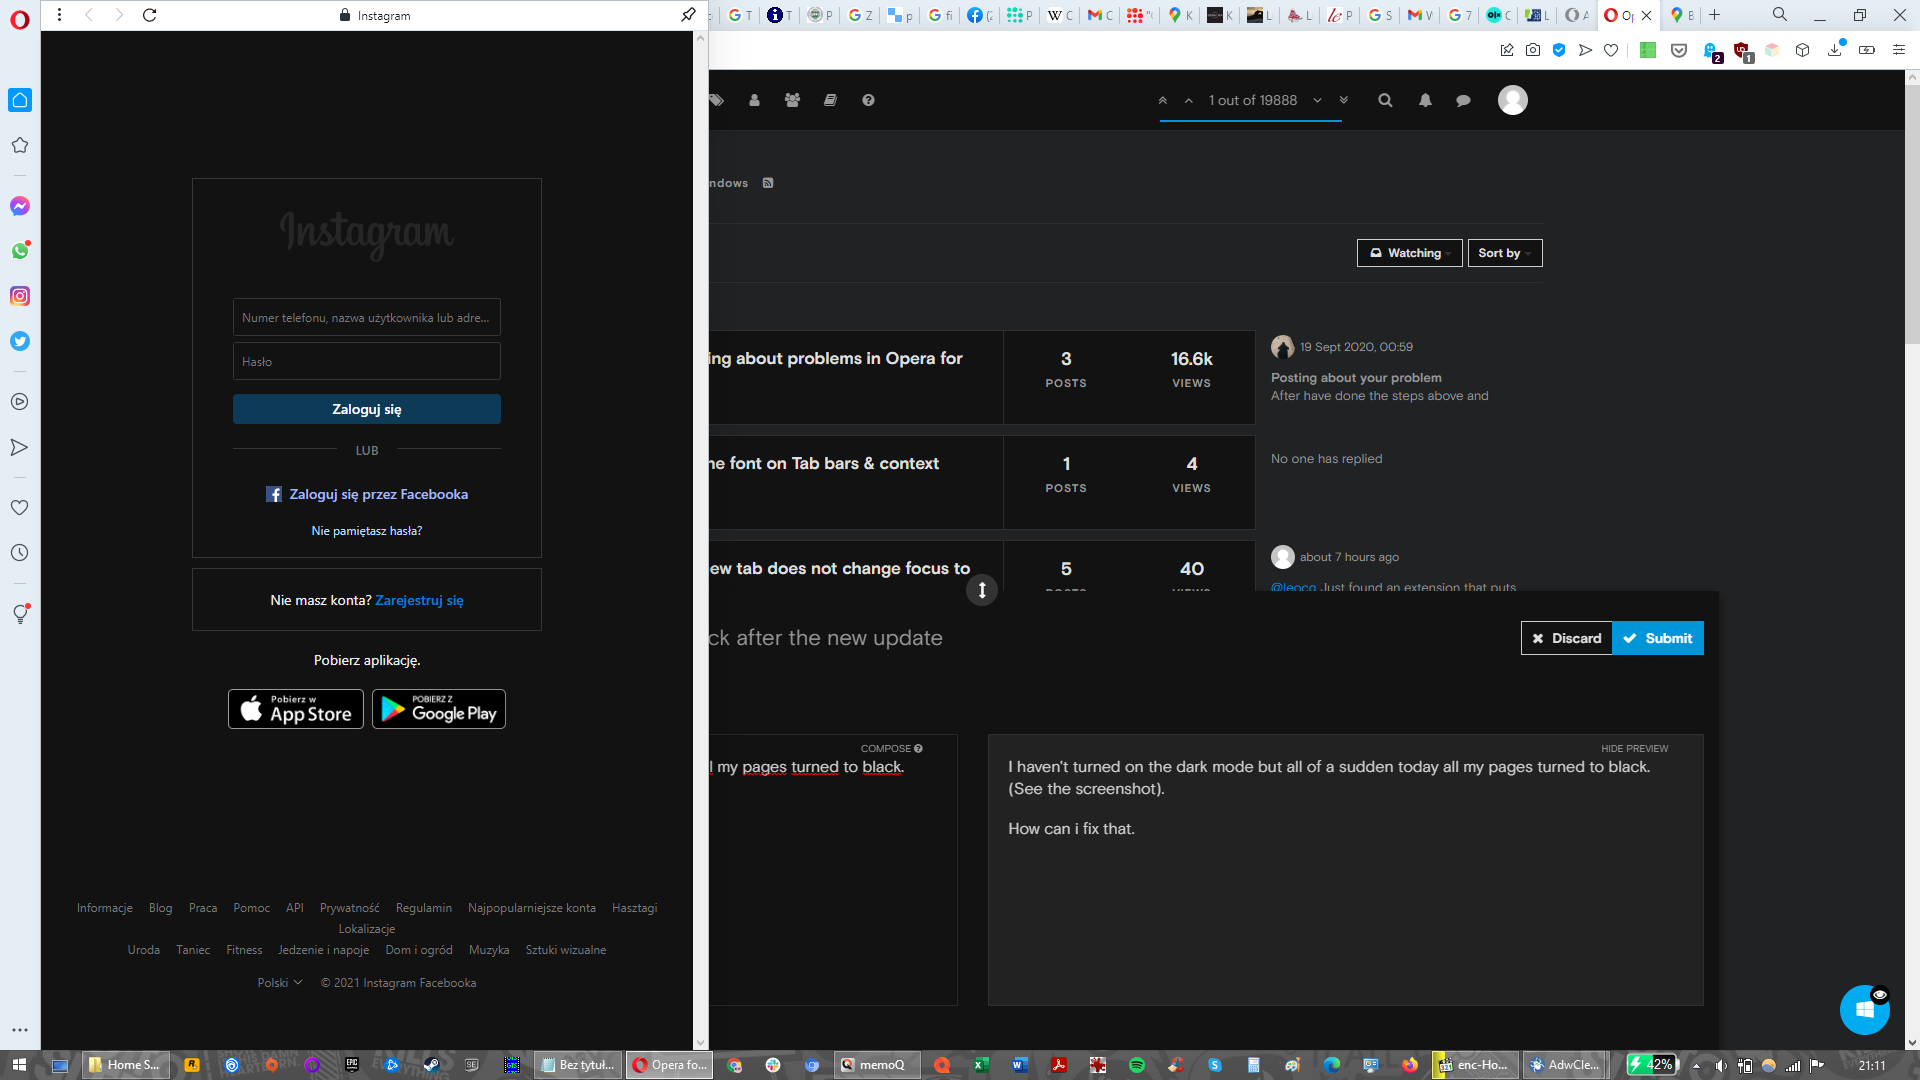
Task: Open a new browser tab
Action: pos(1715,15)
